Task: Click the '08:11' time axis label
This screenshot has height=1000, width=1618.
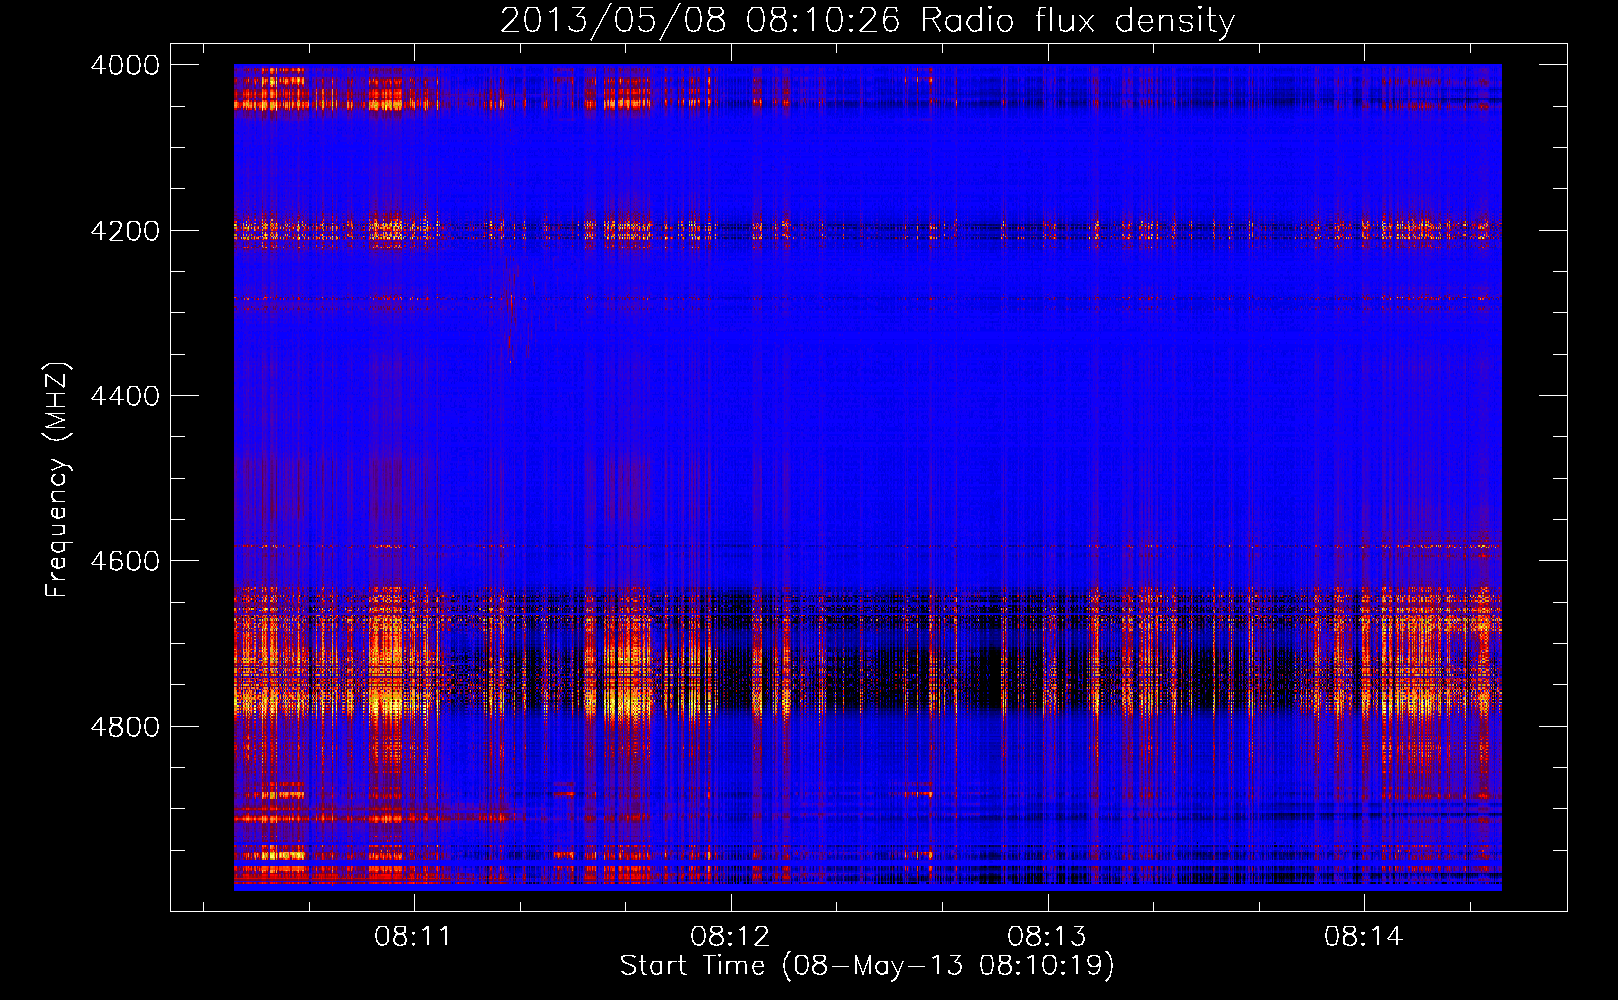Action: click(x=413, y=936)
